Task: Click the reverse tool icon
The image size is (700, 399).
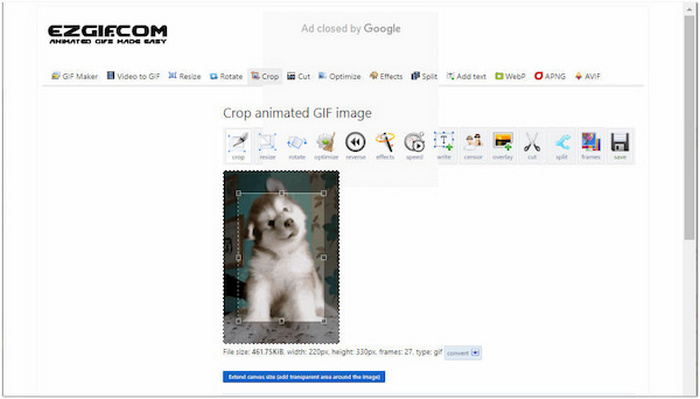Action: pos(356,146)
